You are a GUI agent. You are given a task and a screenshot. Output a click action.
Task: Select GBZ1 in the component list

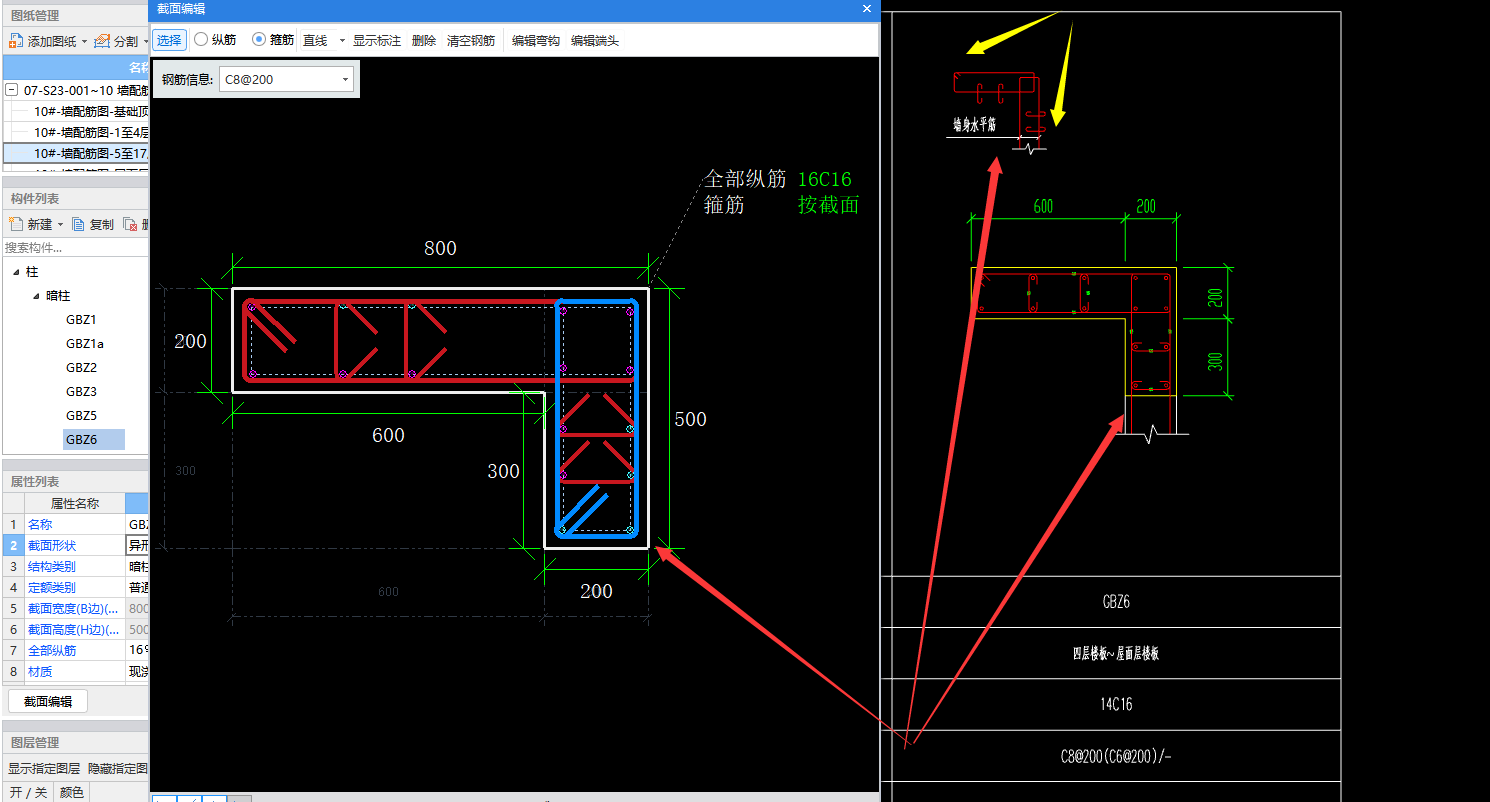(81, 320)
